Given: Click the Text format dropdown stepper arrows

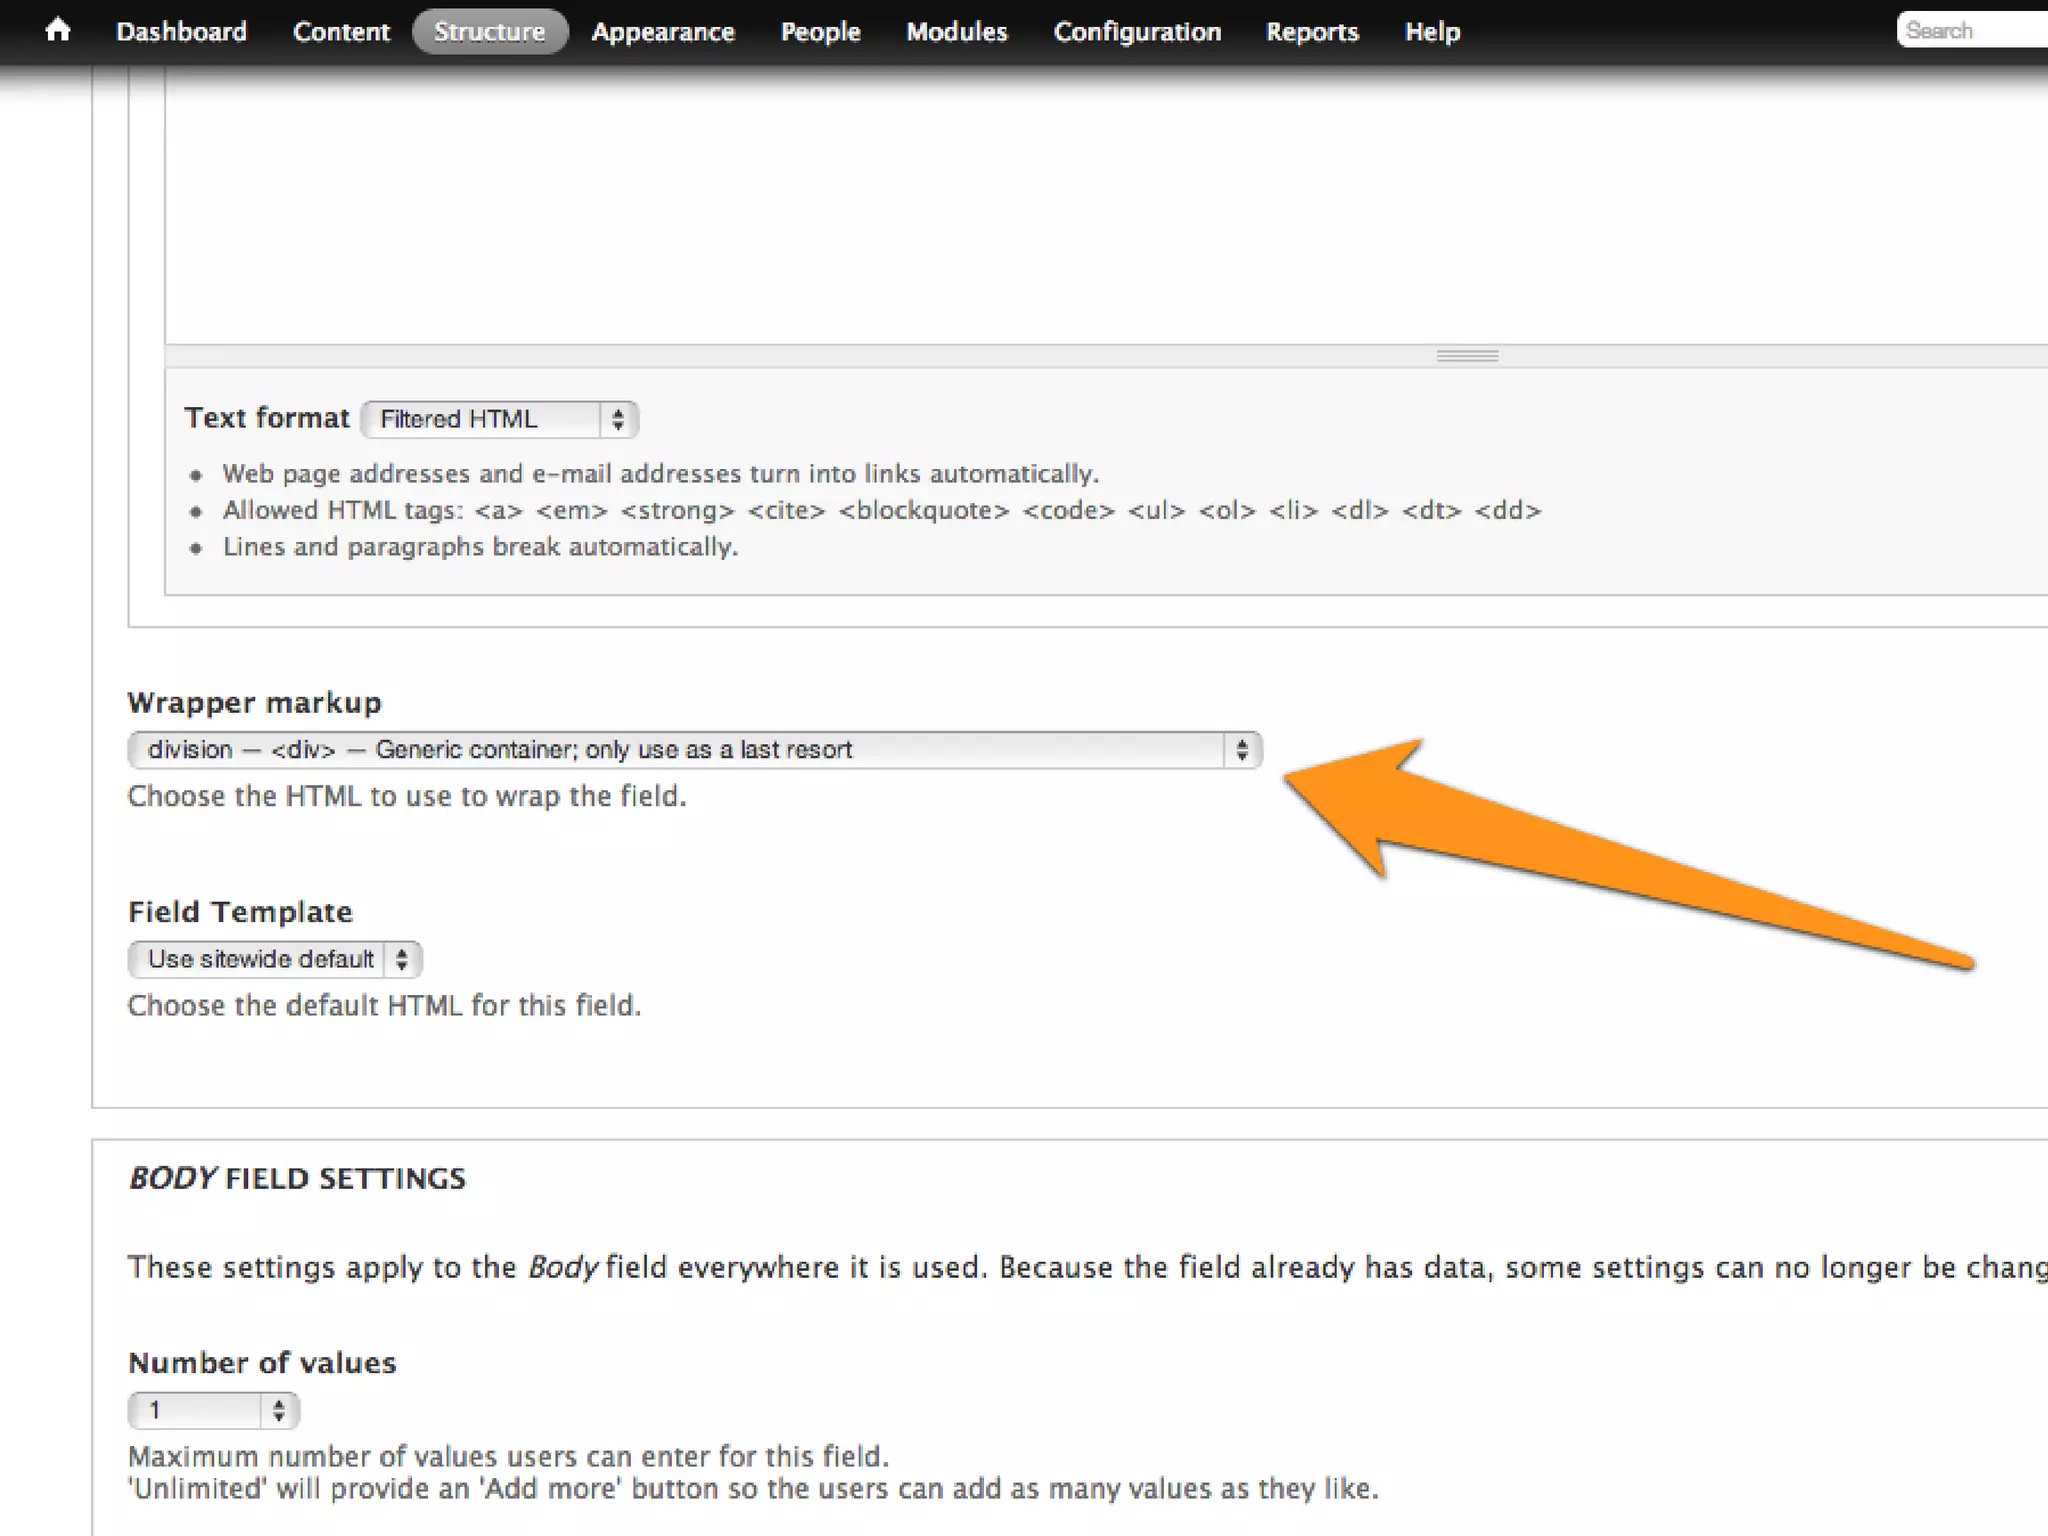Looking at the screenshot, I should click(618, 419).
